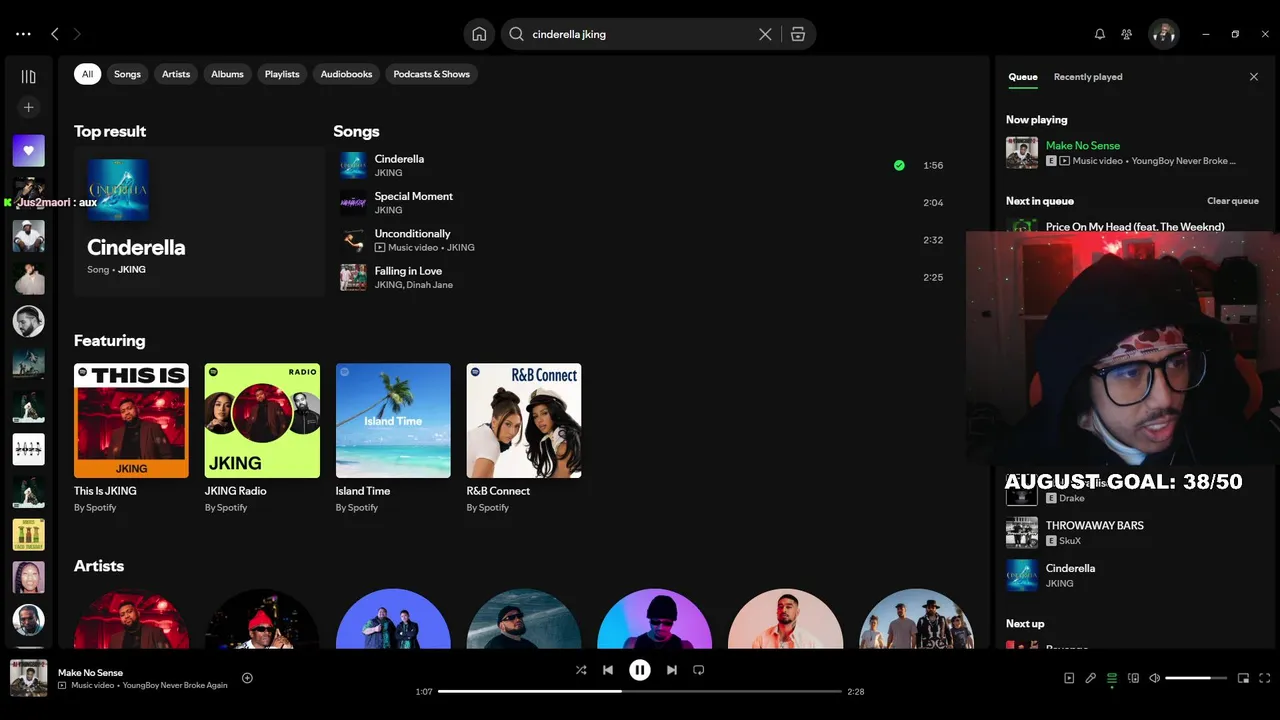The height and width of the screenshot is (720, 1280).
Task: Play Falling in Love in the Songs list
Action: tap(640, 277)
